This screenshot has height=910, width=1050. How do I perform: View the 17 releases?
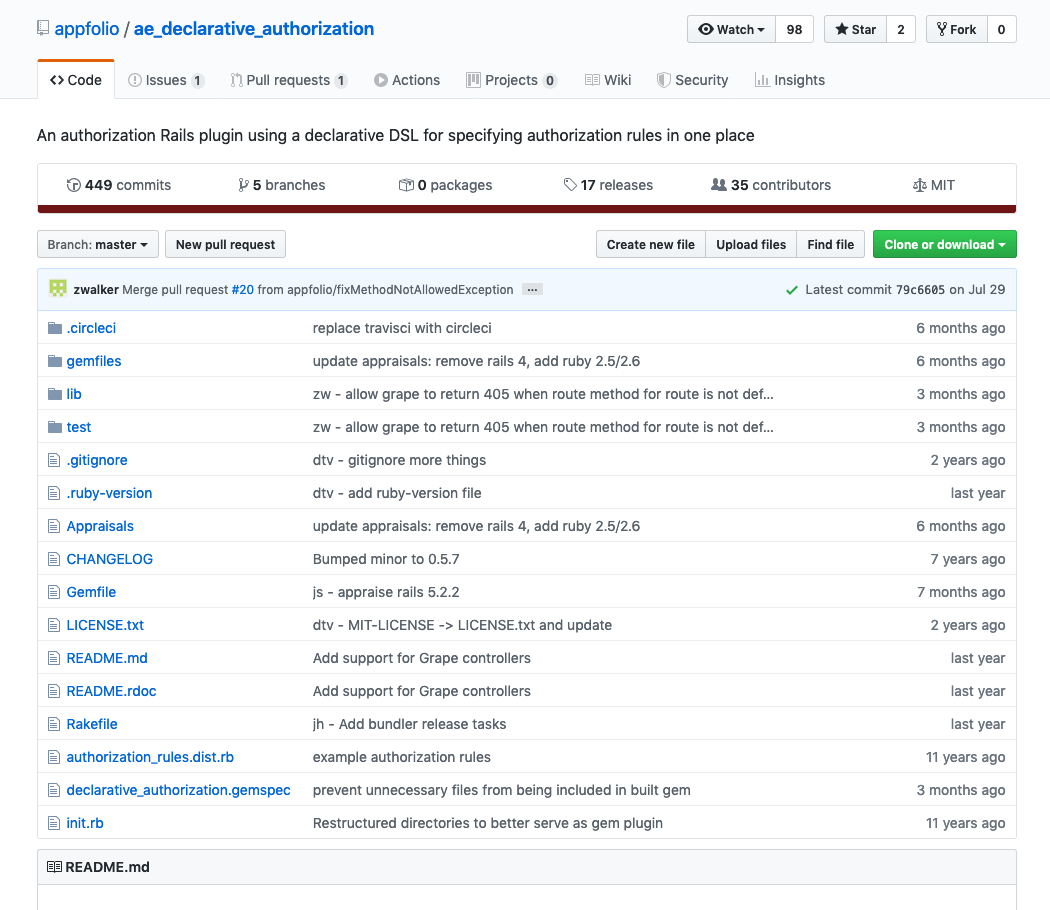point(609,185)
